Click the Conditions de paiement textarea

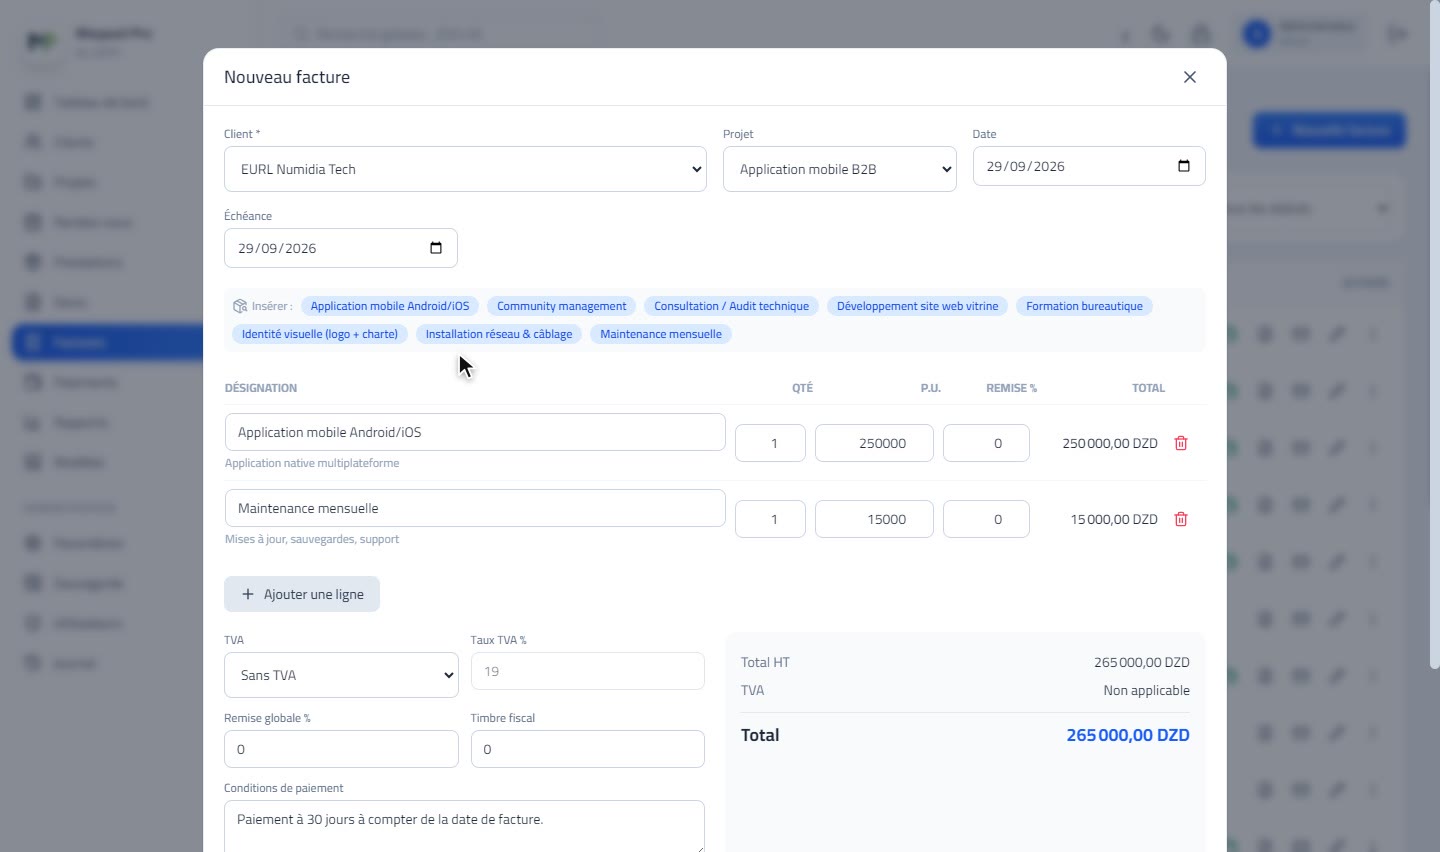464,826
